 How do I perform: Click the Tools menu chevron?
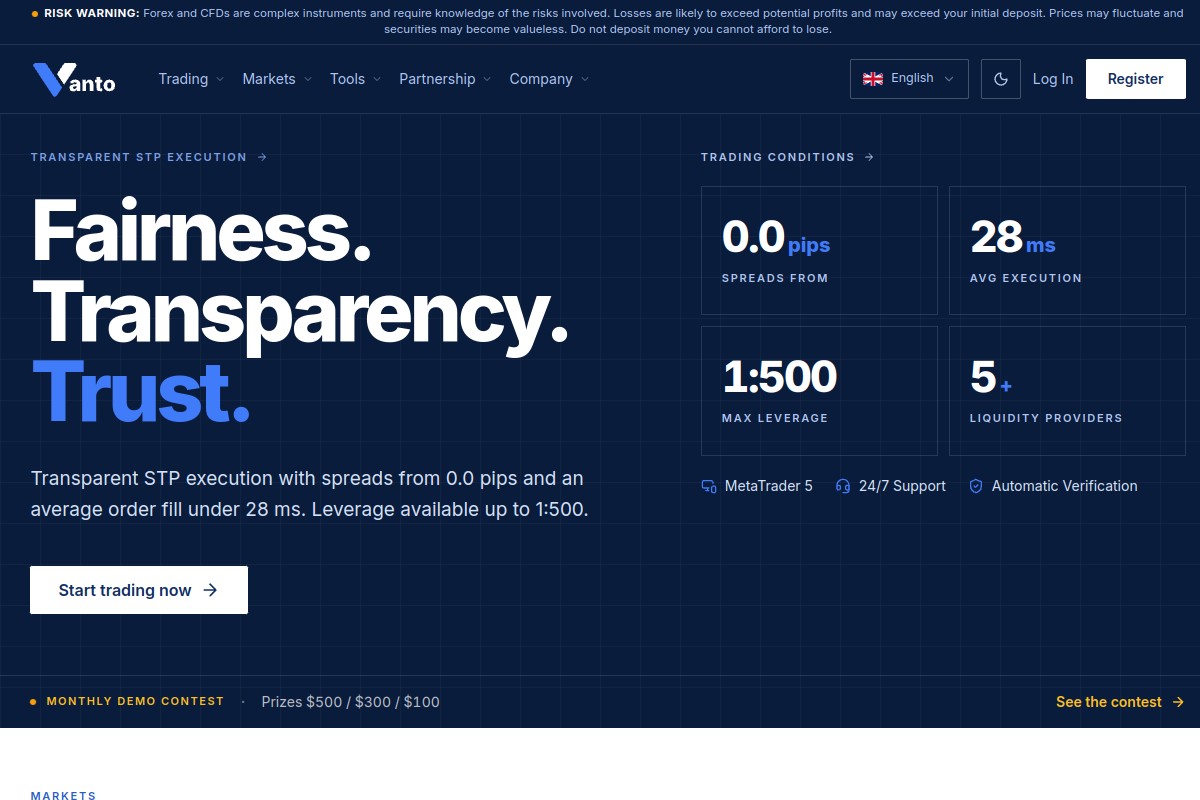click(x=377, y=79)
